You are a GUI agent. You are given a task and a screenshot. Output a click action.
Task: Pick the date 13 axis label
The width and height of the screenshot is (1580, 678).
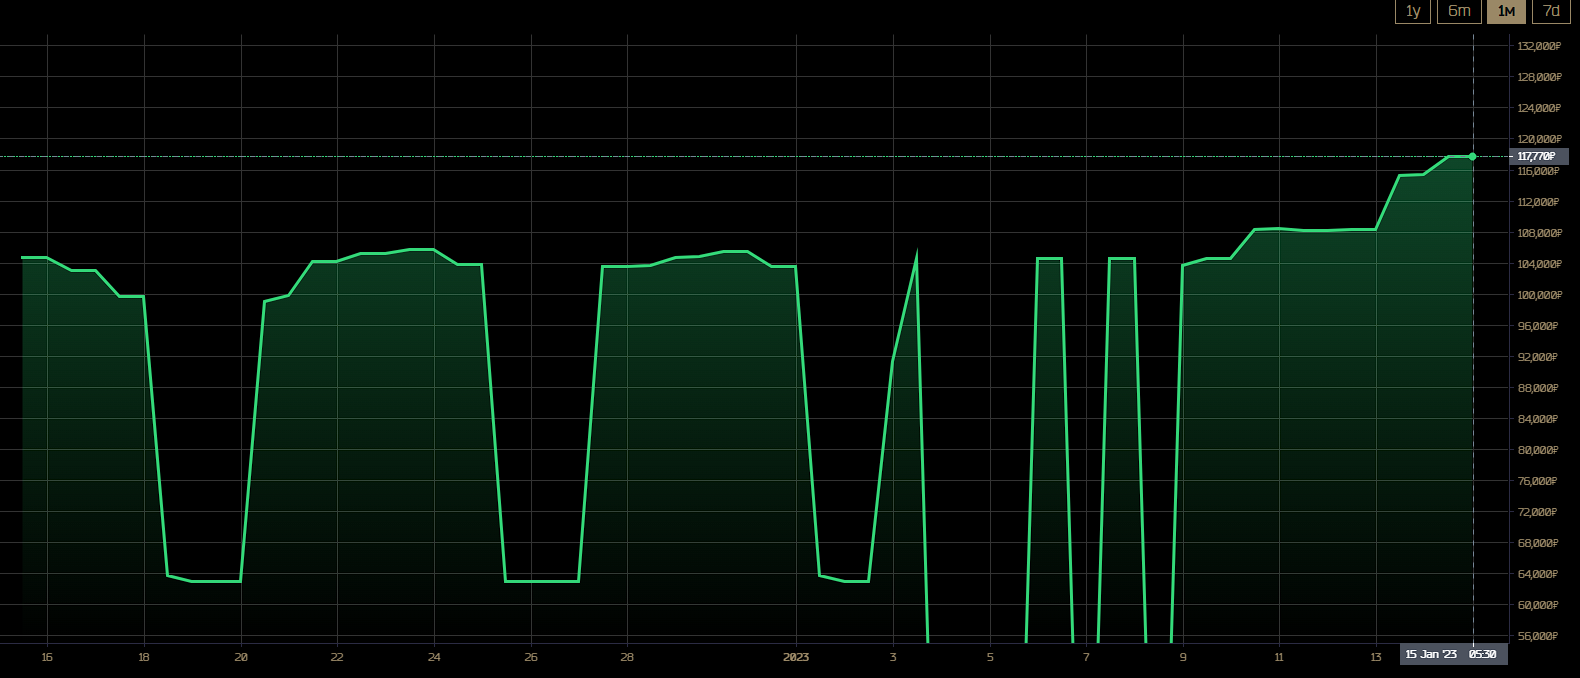pyautogui.click(x=1376, y=657)
